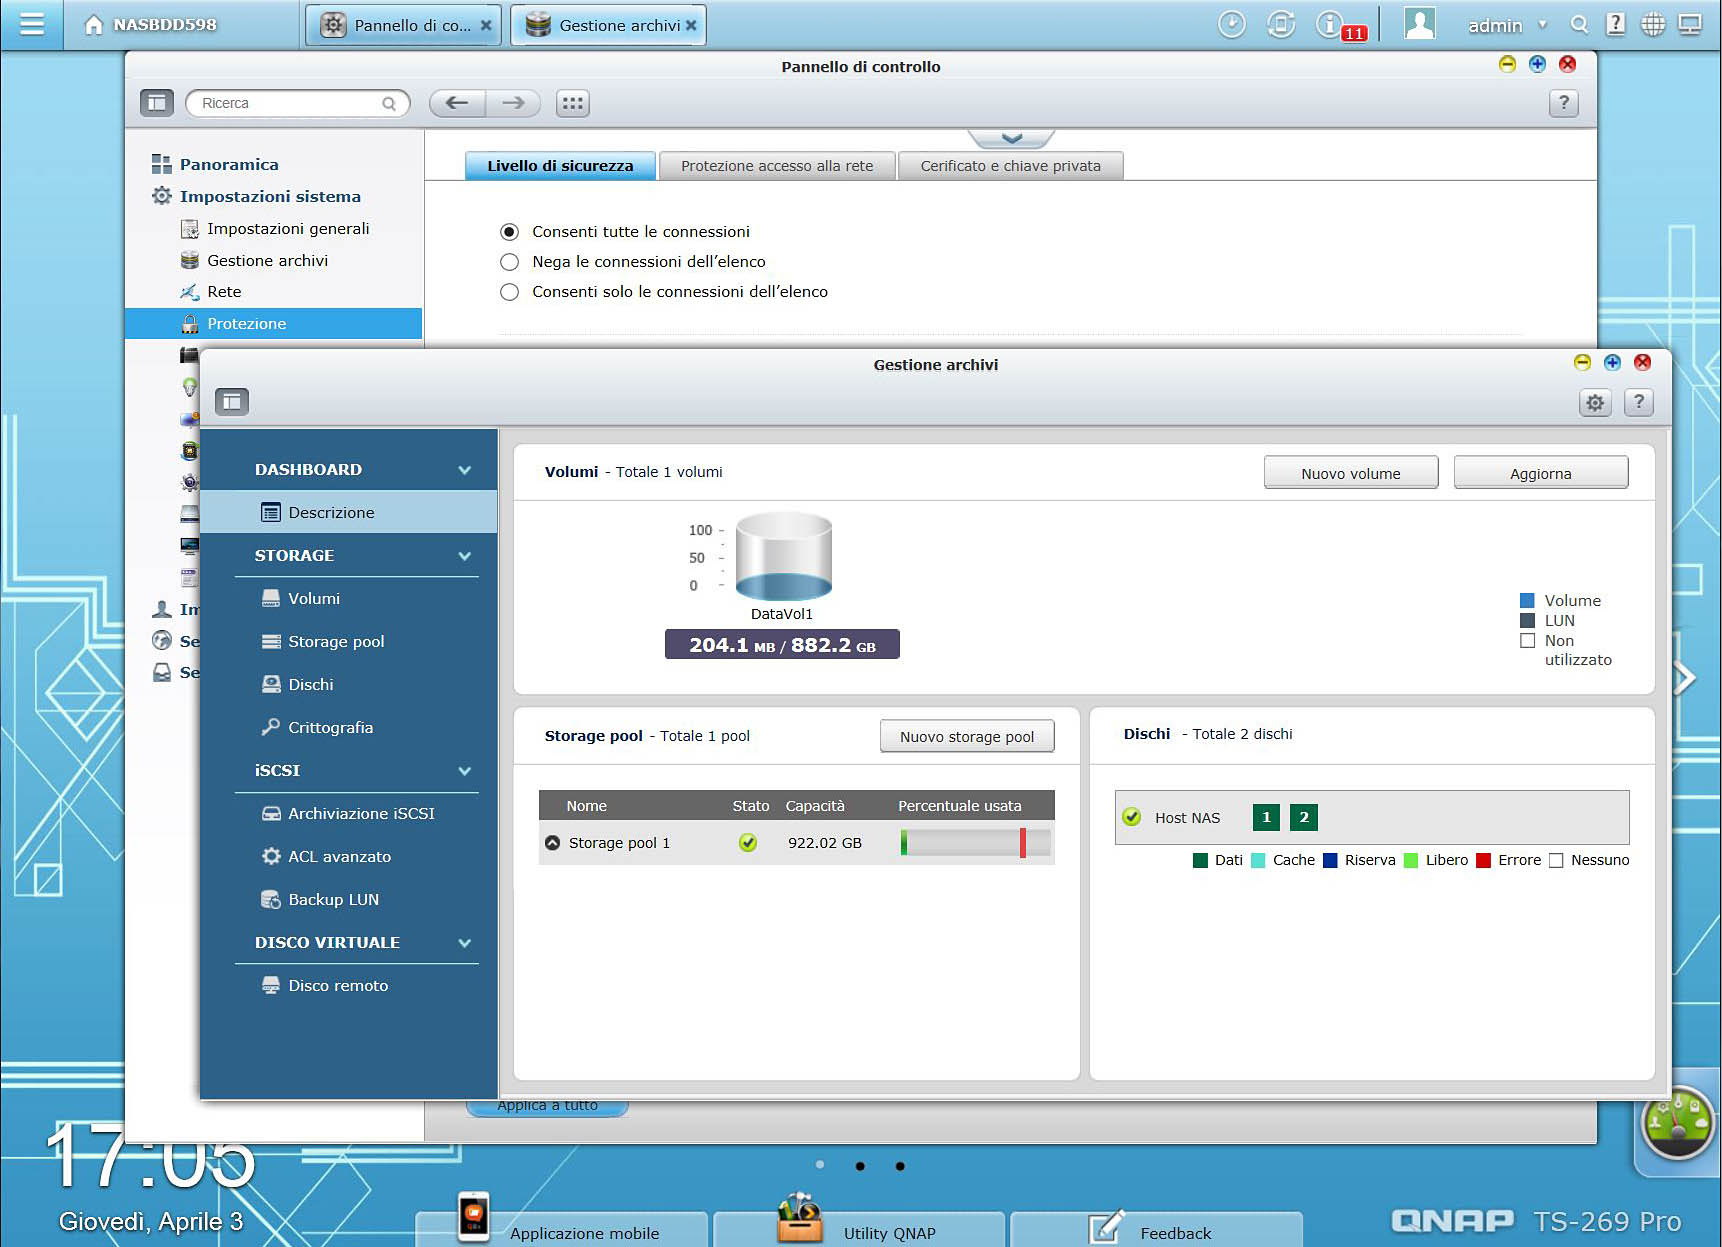Open the resource monitor gauge widget
Screen dimensions: 1722x1247
[x=1677, y=1124]
